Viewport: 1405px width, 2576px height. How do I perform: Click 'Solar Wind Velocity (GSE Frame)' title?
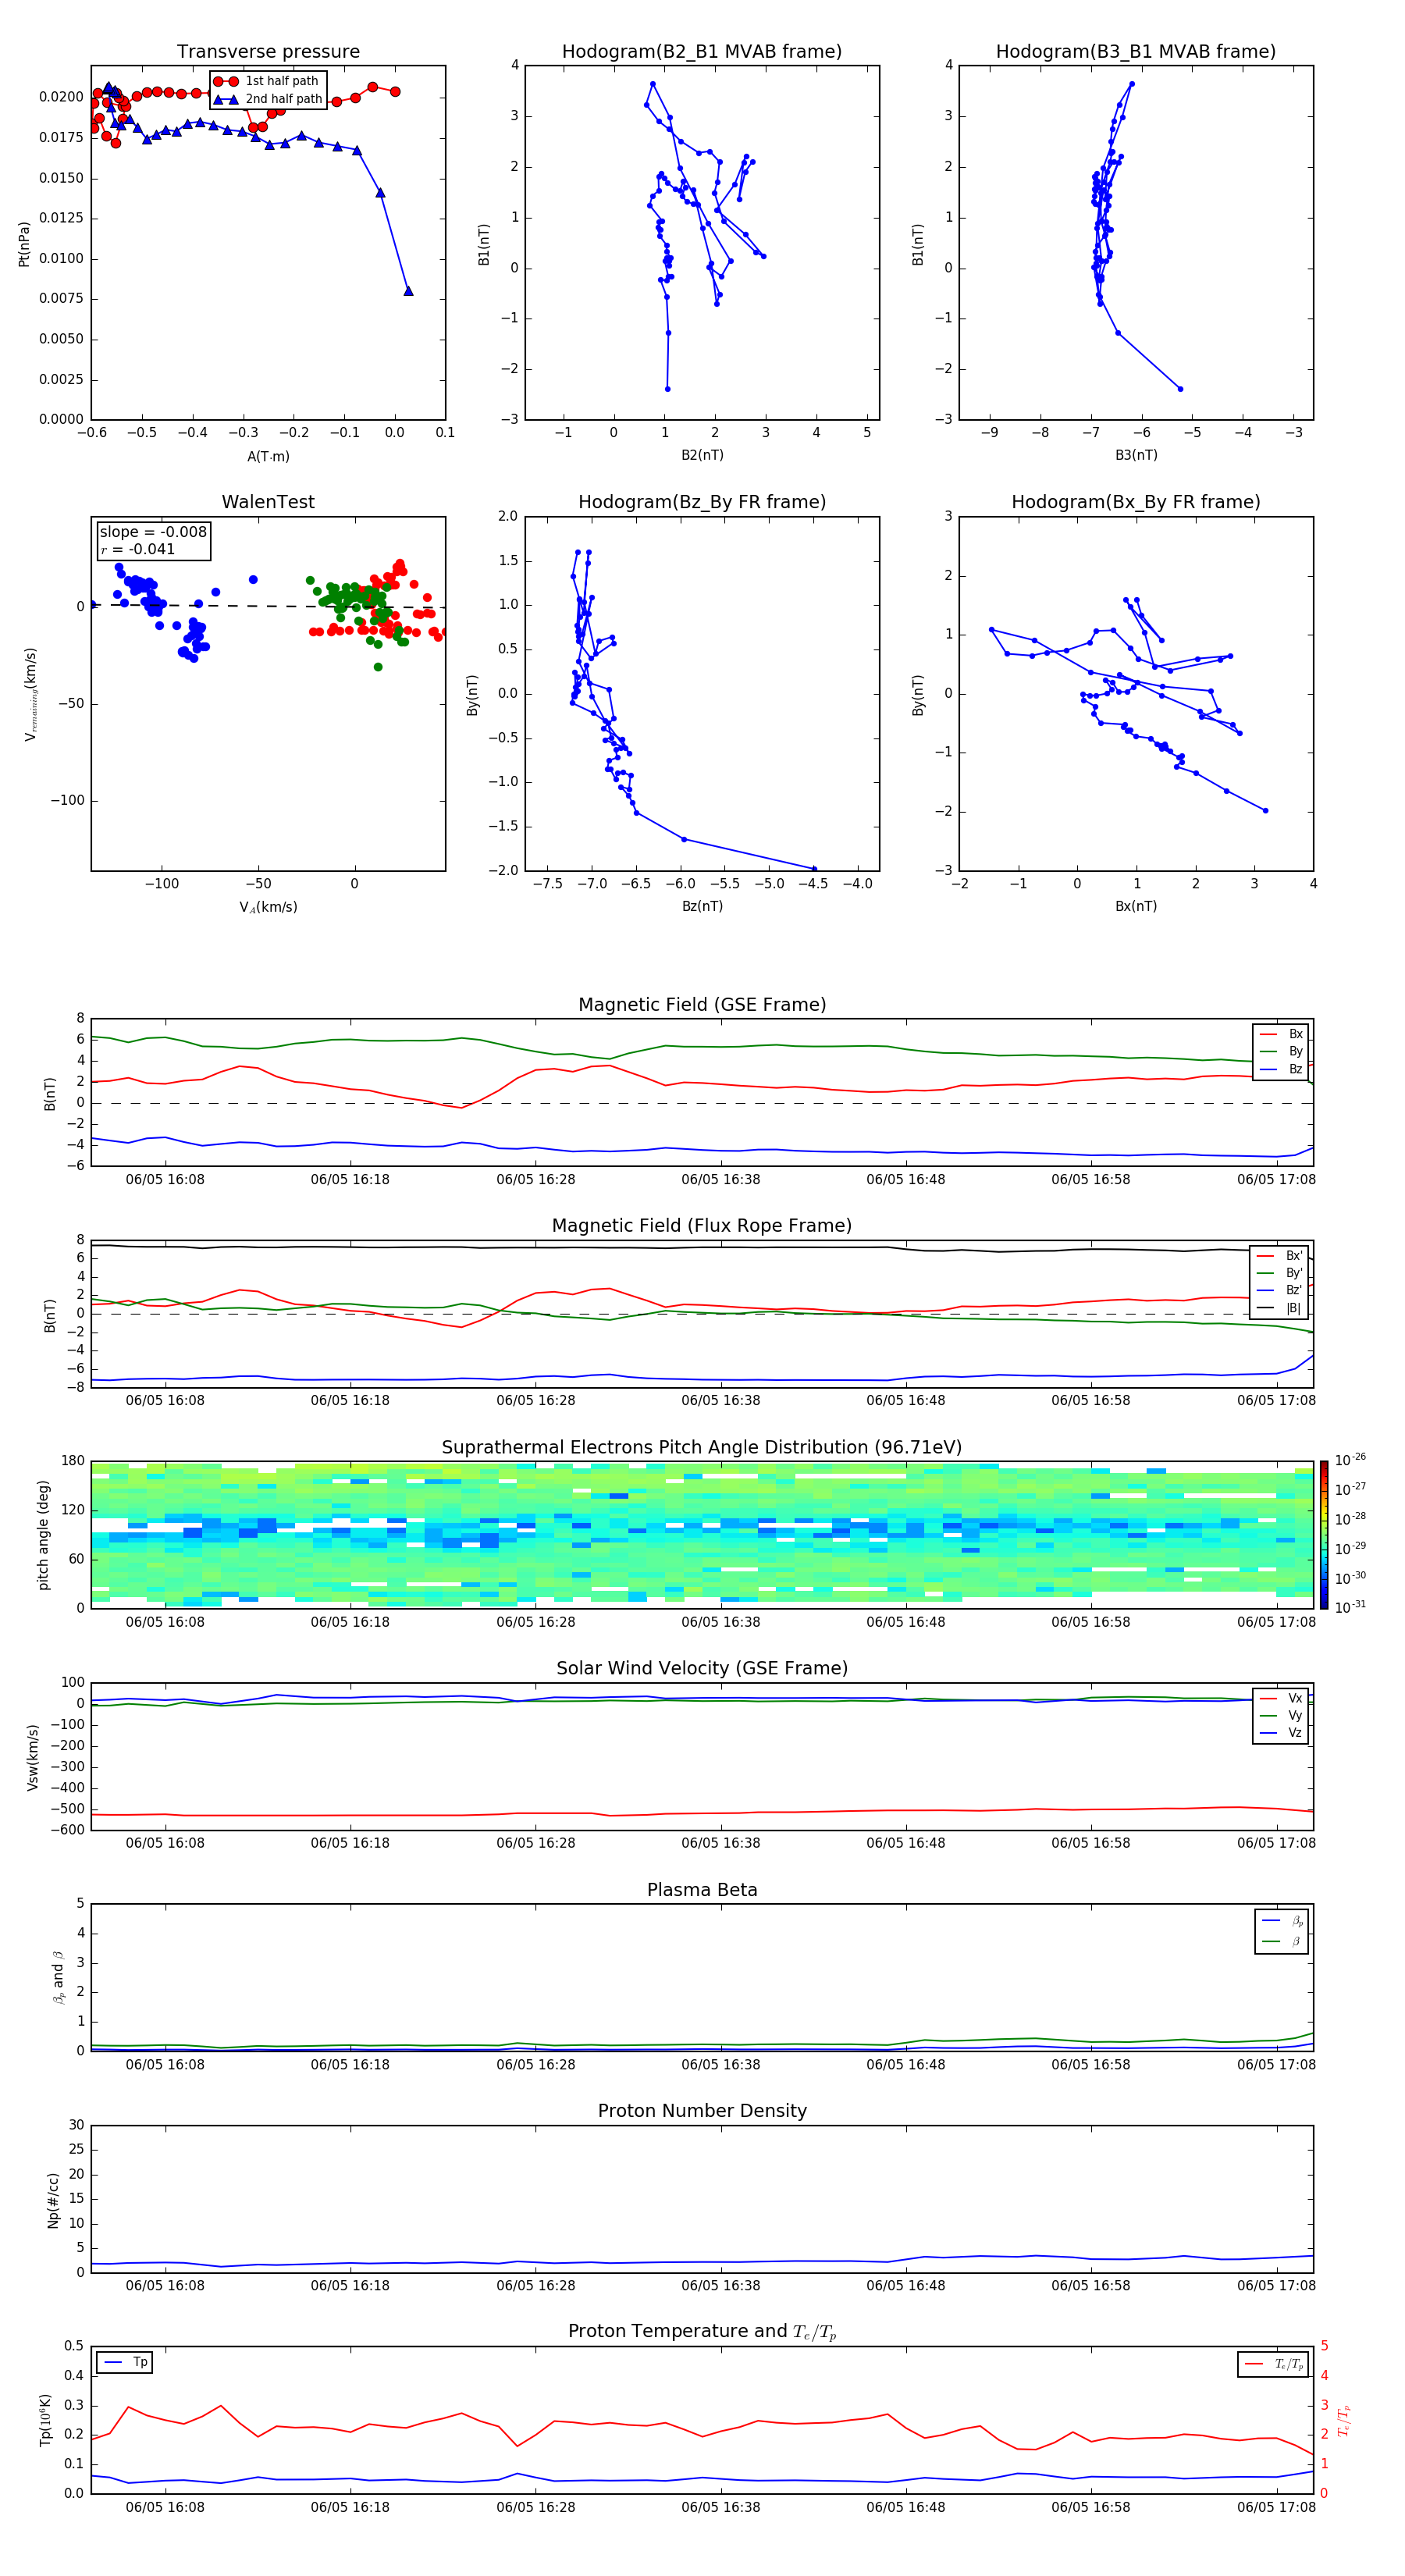(x=702, y=1669)
